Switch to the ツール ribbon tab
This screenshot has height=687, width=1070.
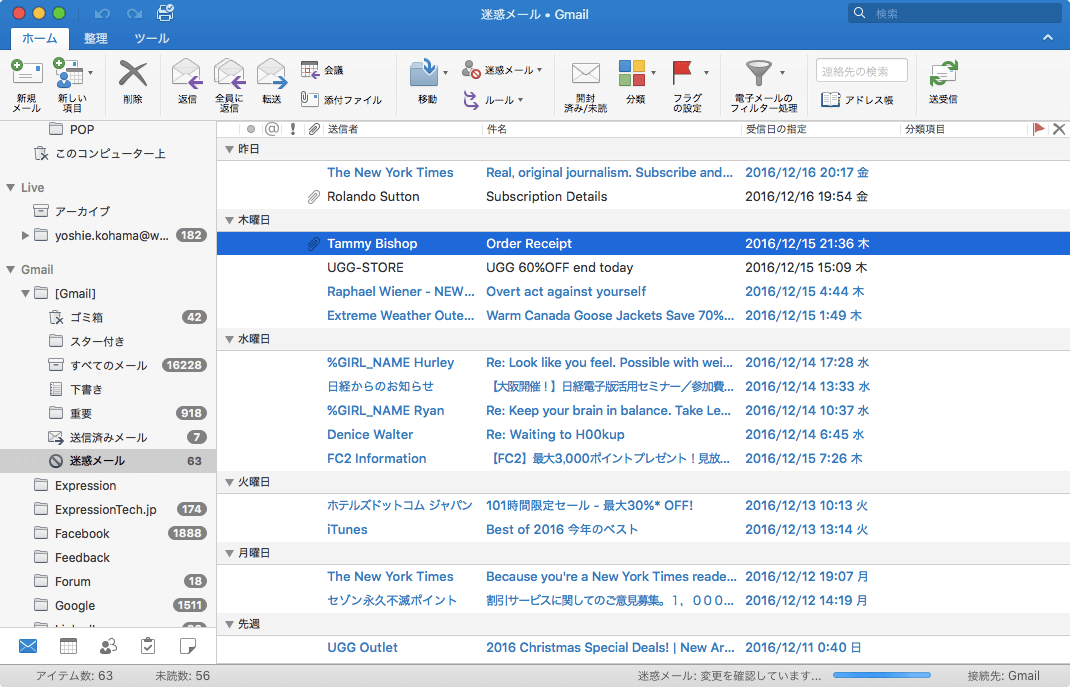click(152, 39)
